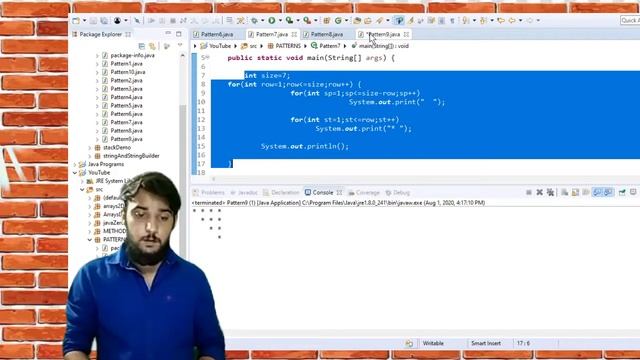Expand the stringAndStringBuilder package arrow

[90, 156]
